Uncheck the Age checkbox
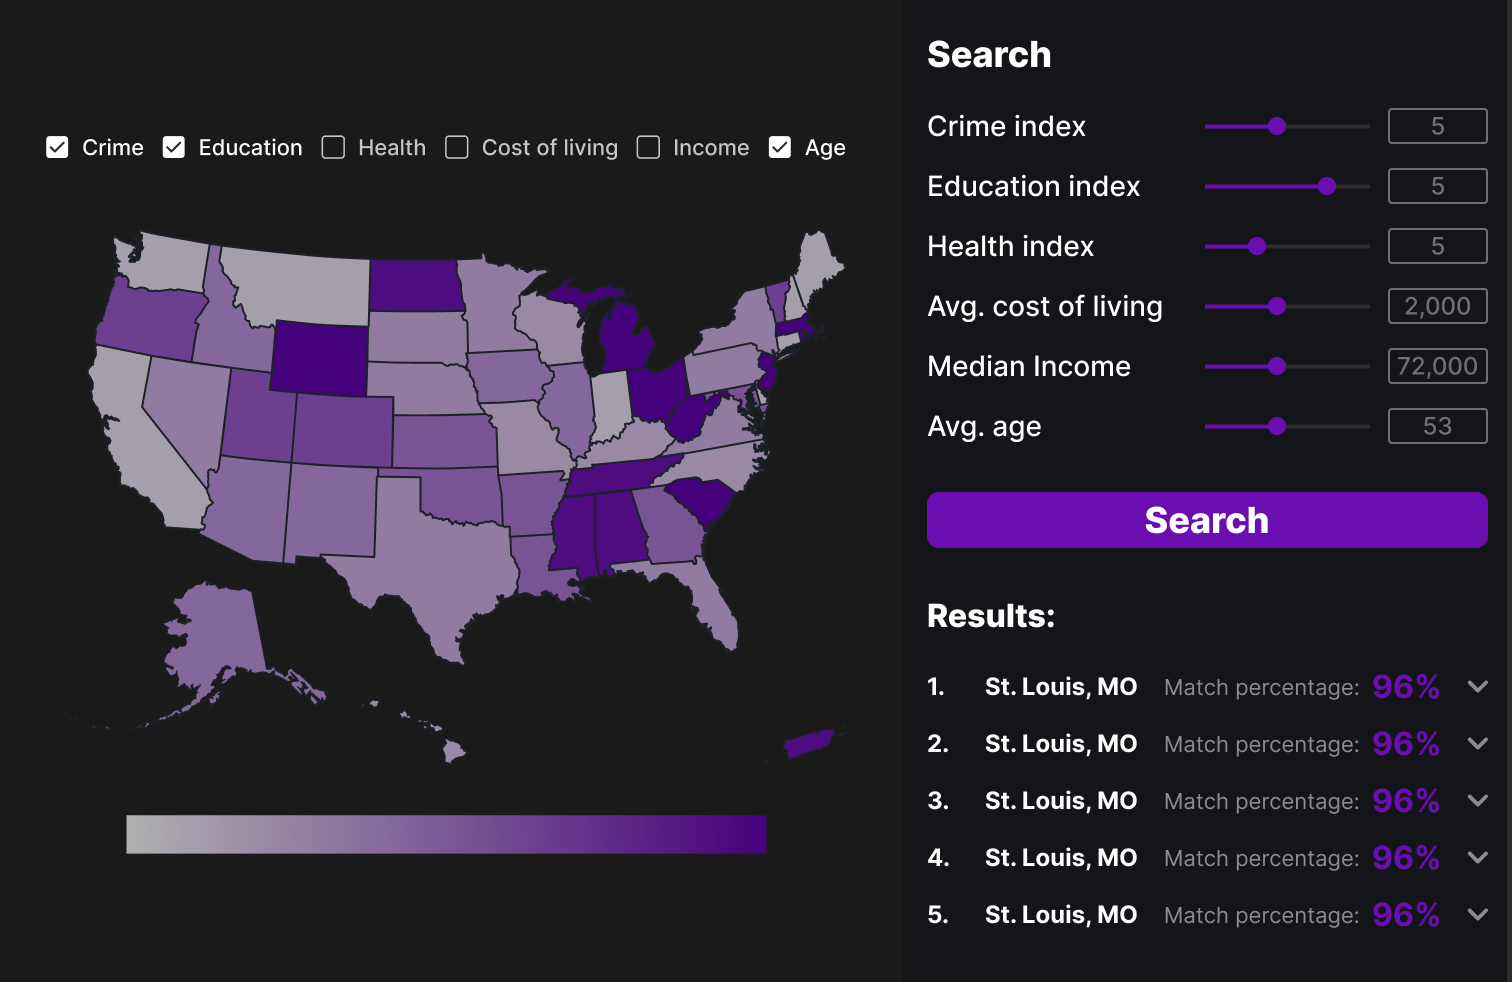The width and height of the screenshot is (1512, 982). [780, 148]
